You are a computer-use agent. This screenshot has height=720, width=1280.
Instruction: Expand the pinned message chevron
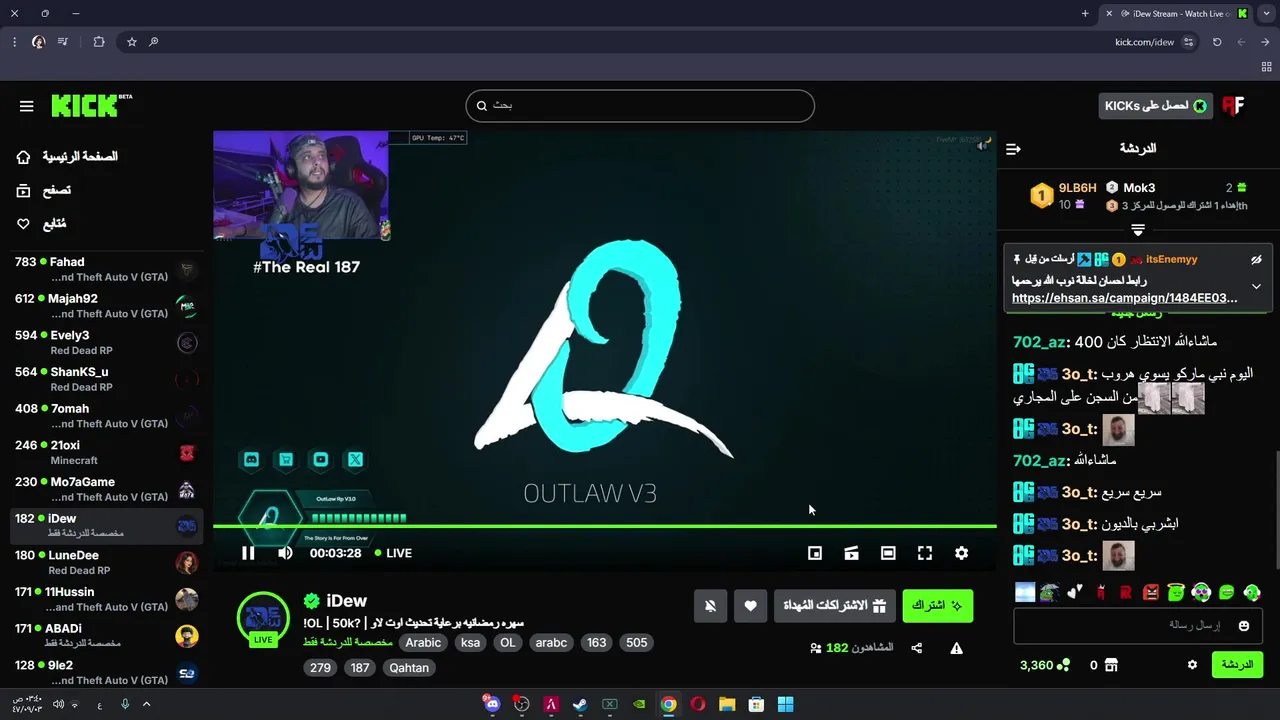pos(1256,286)
